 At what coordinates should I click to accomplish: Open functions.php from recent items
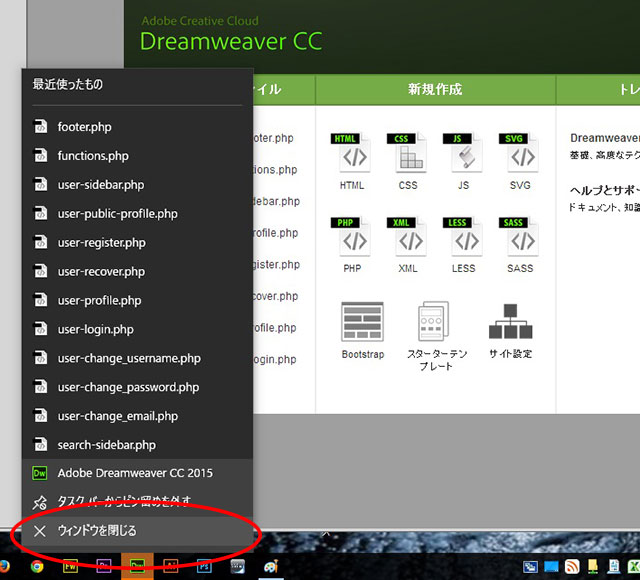[138, 156]
